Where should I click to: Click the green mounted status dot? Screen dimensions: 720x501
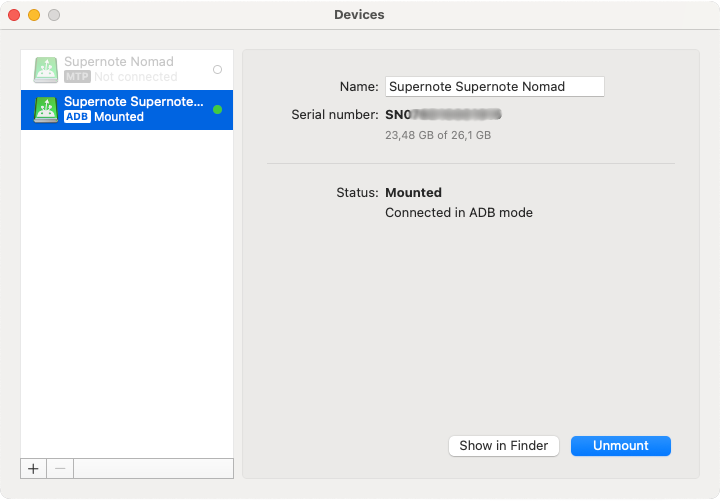click(x=218, y=109)
